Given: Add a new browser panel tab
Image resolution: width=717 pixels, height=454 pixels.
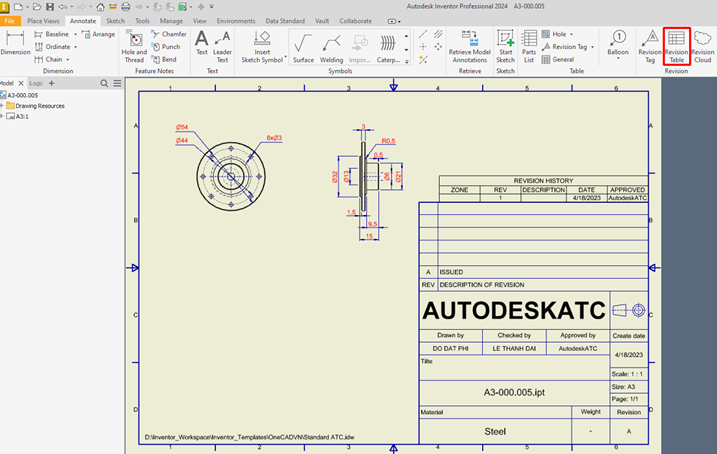Looking at the screenshot, I should (x=51, y=83).
